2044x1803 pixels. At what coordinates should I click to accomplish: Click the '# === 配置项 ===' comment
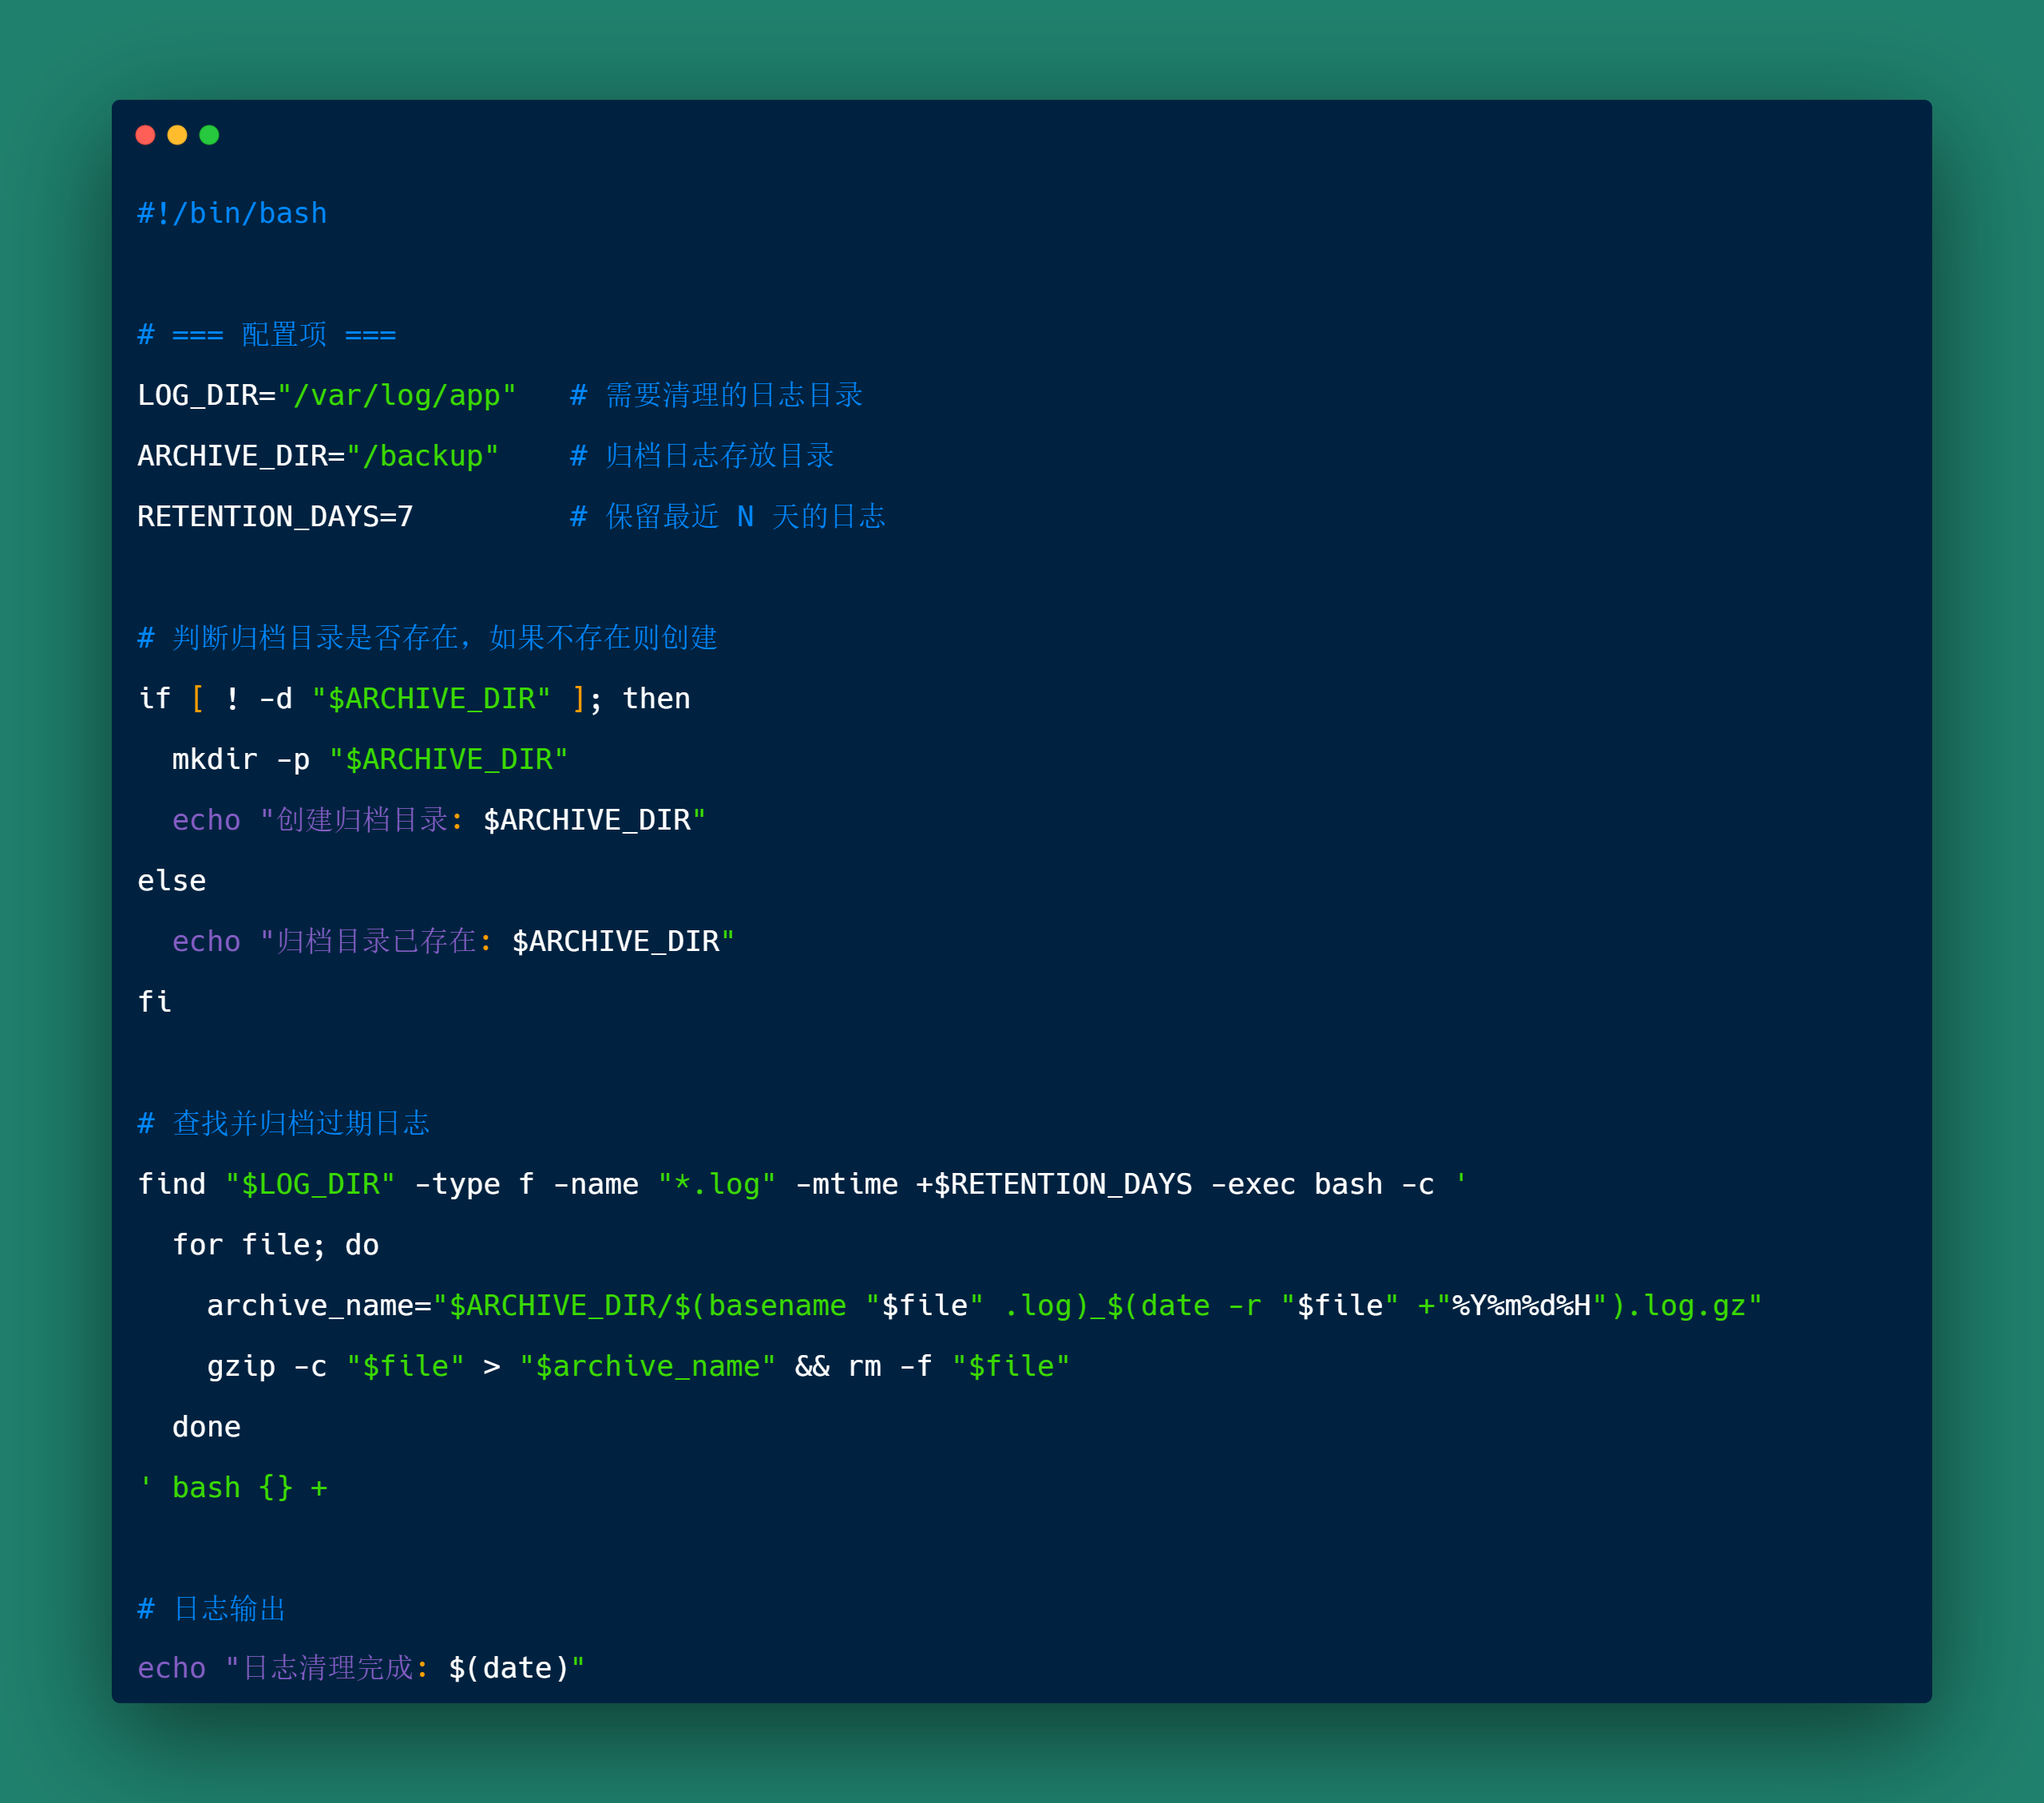[267, 335]
